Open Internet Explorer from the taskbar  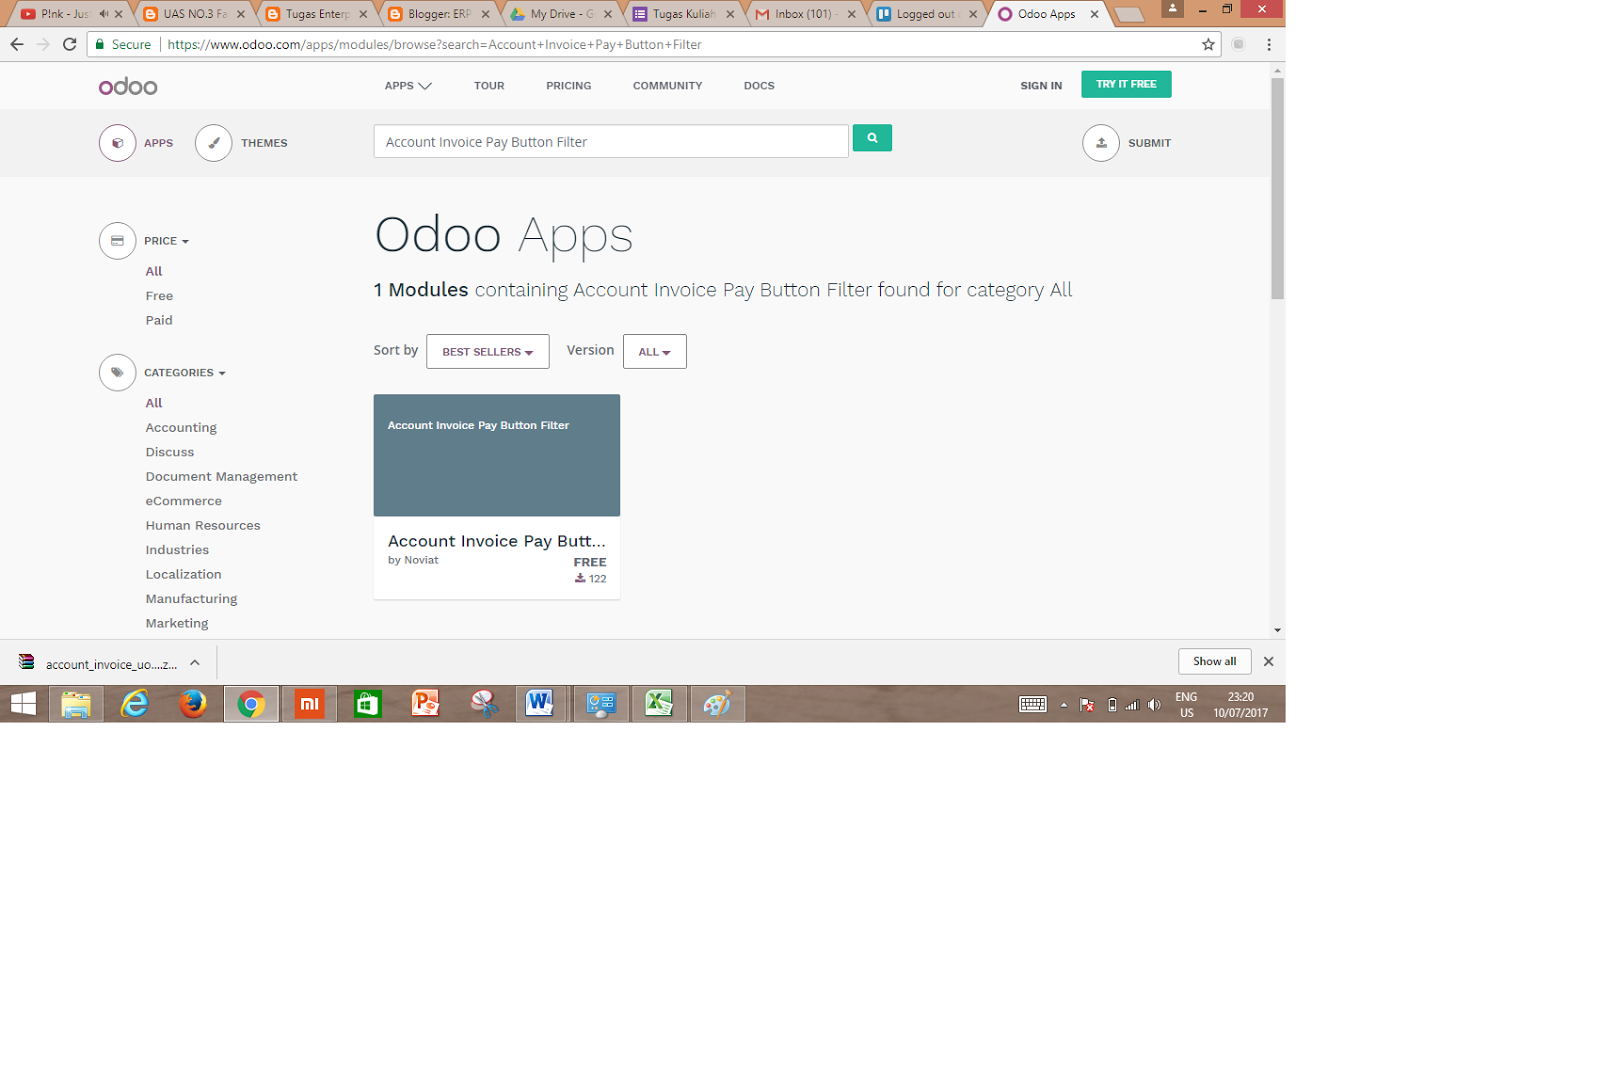(x=134, y=704)
